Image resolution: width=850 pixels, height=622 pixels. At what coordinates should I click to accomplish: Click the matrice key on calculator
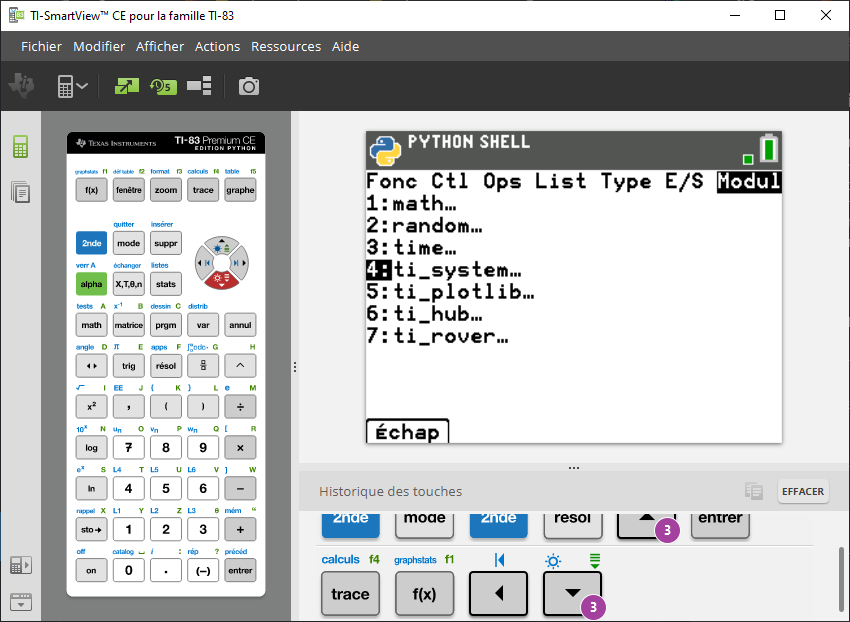coord(128,325)
